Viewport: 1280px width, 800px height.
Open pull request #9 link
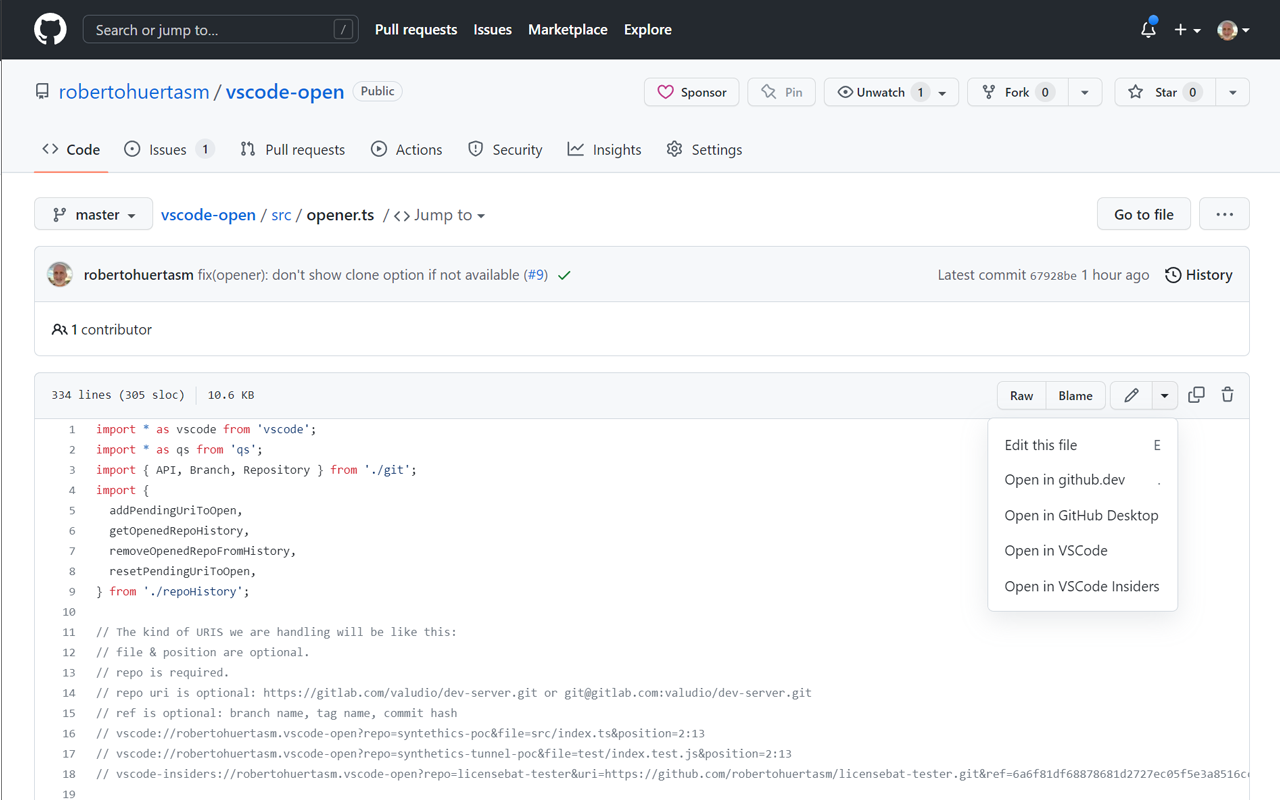pyautogui.click(x=536, y=275)
